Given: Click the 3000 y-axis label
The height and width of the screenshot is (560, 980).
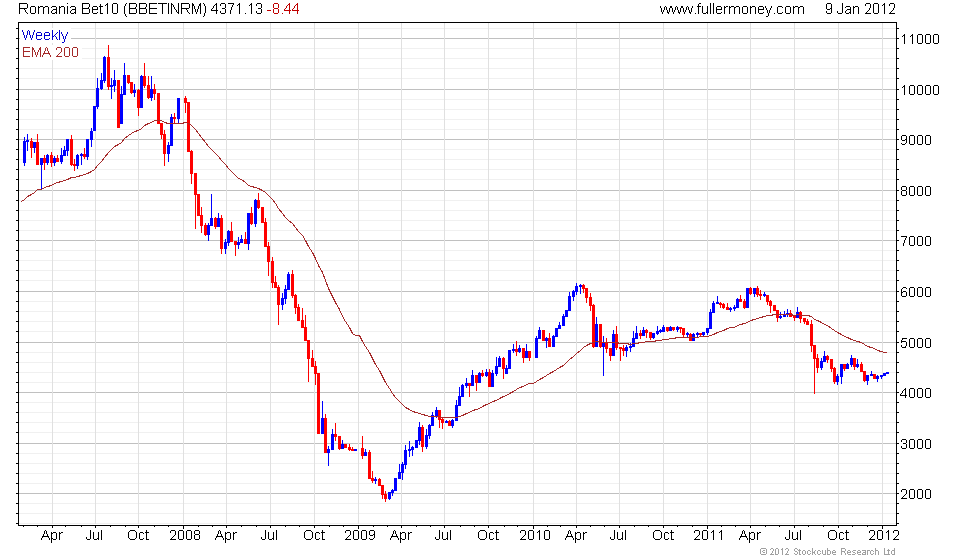Looking at the screenshot, I should click(916, 444).
